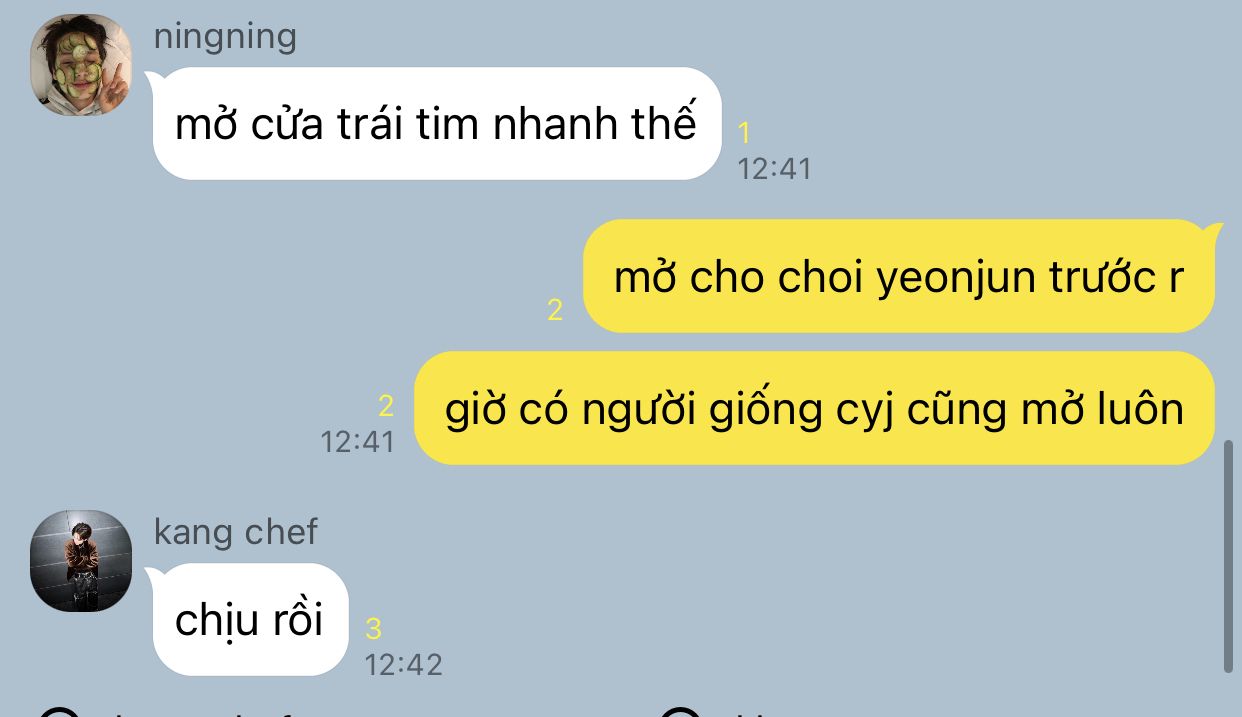Click the partially visible circle icon at bottom center
Image resolution: width=1242 pixels, height=717 pixels.
point(682,711)
